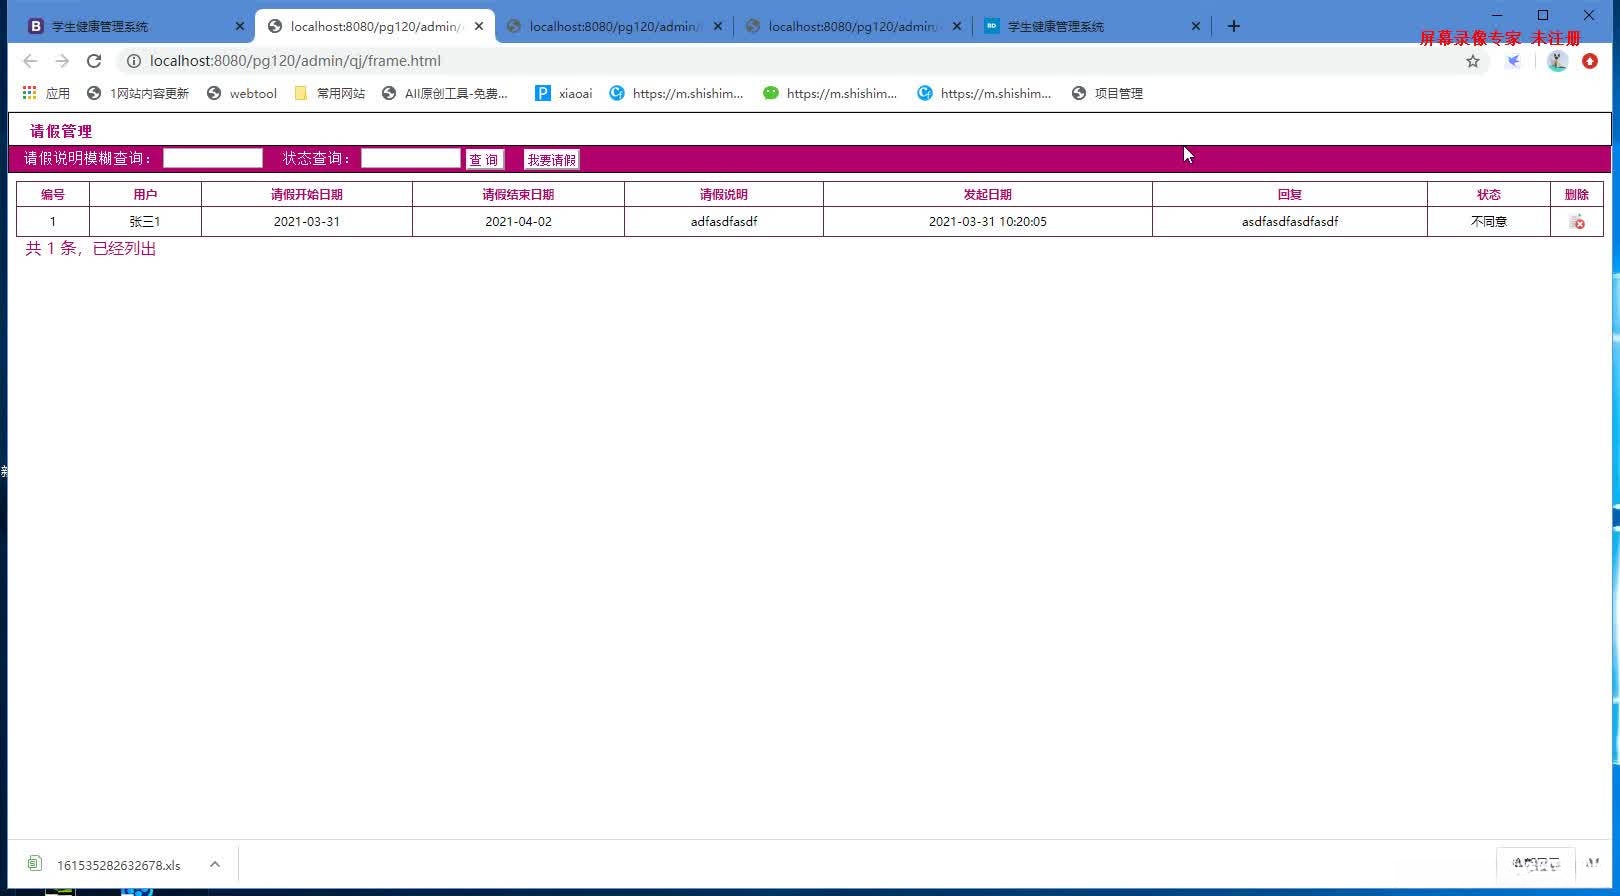1620x896 pixels.
Task: Click the 张三1 user cell
Action: (145, 221)
